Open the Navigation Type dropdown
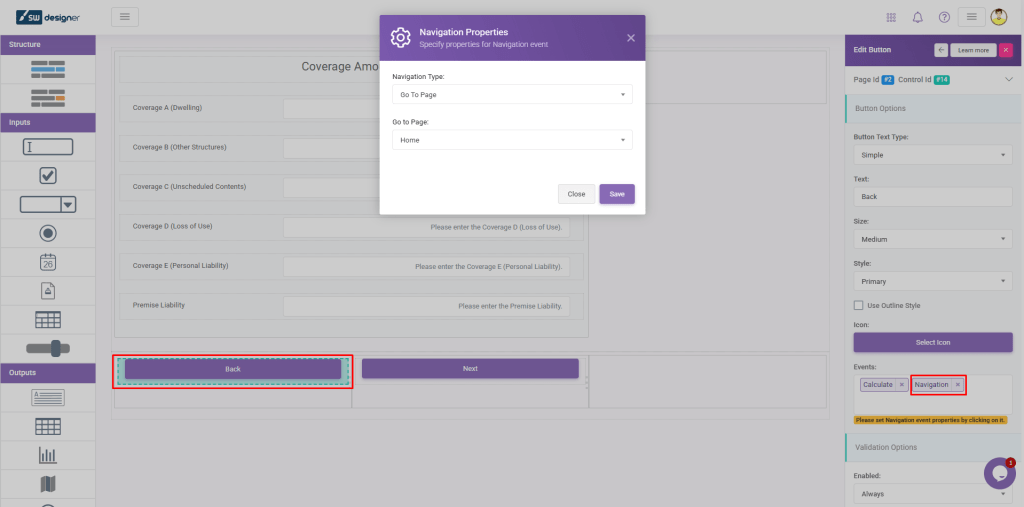 point(512,94)
